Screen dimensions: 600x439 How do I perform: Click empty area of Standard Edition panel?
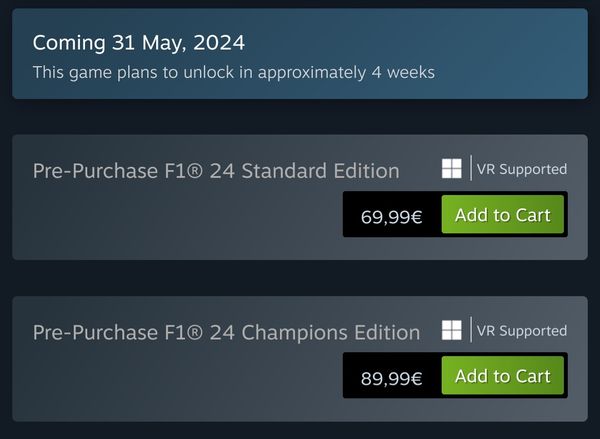click(172, 226)
